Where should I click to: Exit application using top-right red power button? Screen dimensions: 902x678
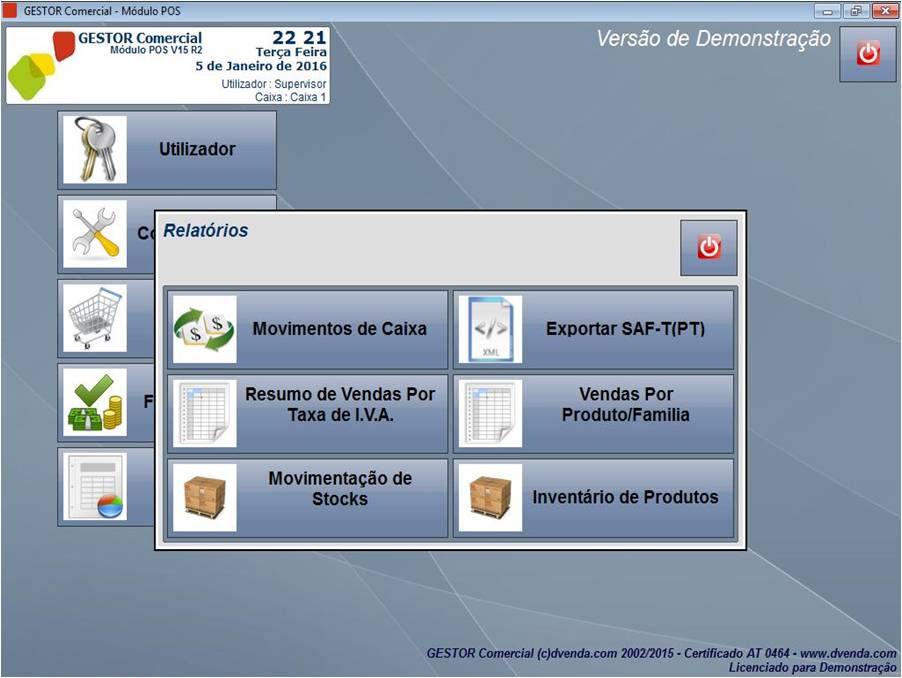pos(867,54)
